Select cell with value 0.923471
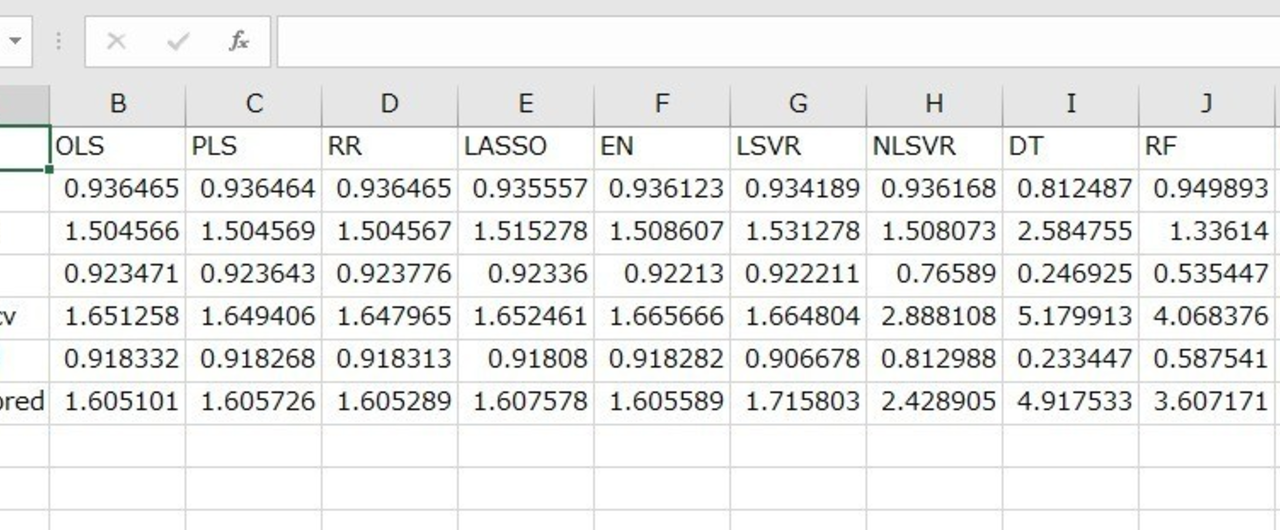Viewport: 1280px width, 530px height. [118, 274]
